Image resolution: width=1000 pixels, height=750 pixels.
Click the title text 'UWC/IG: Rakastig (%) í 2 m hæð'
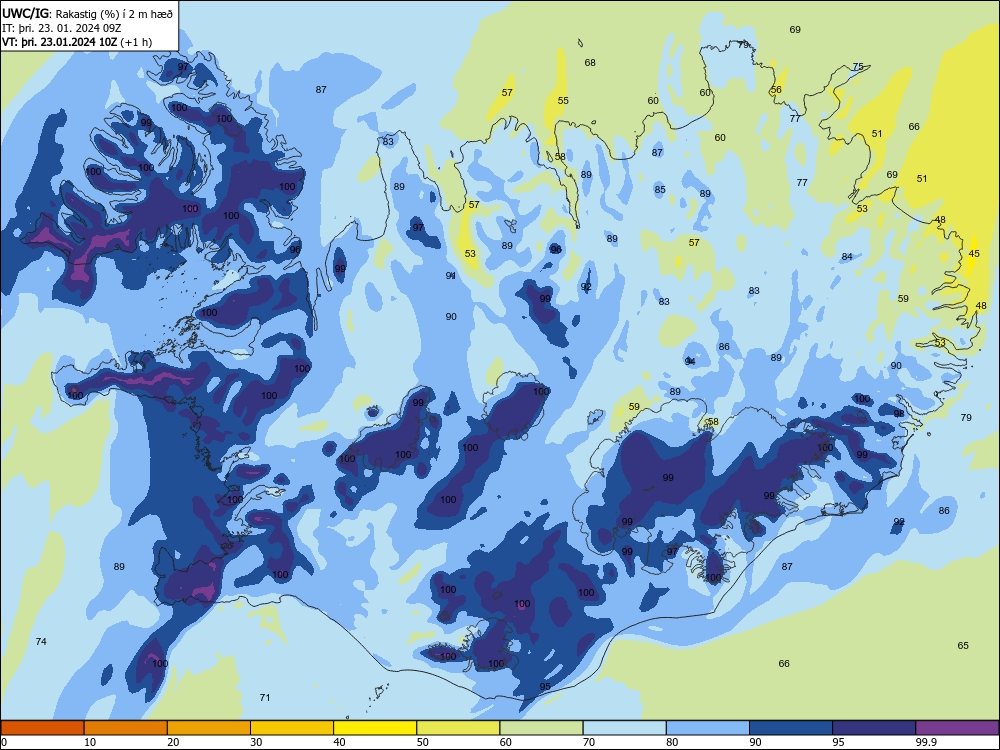(x=87, y=13)
